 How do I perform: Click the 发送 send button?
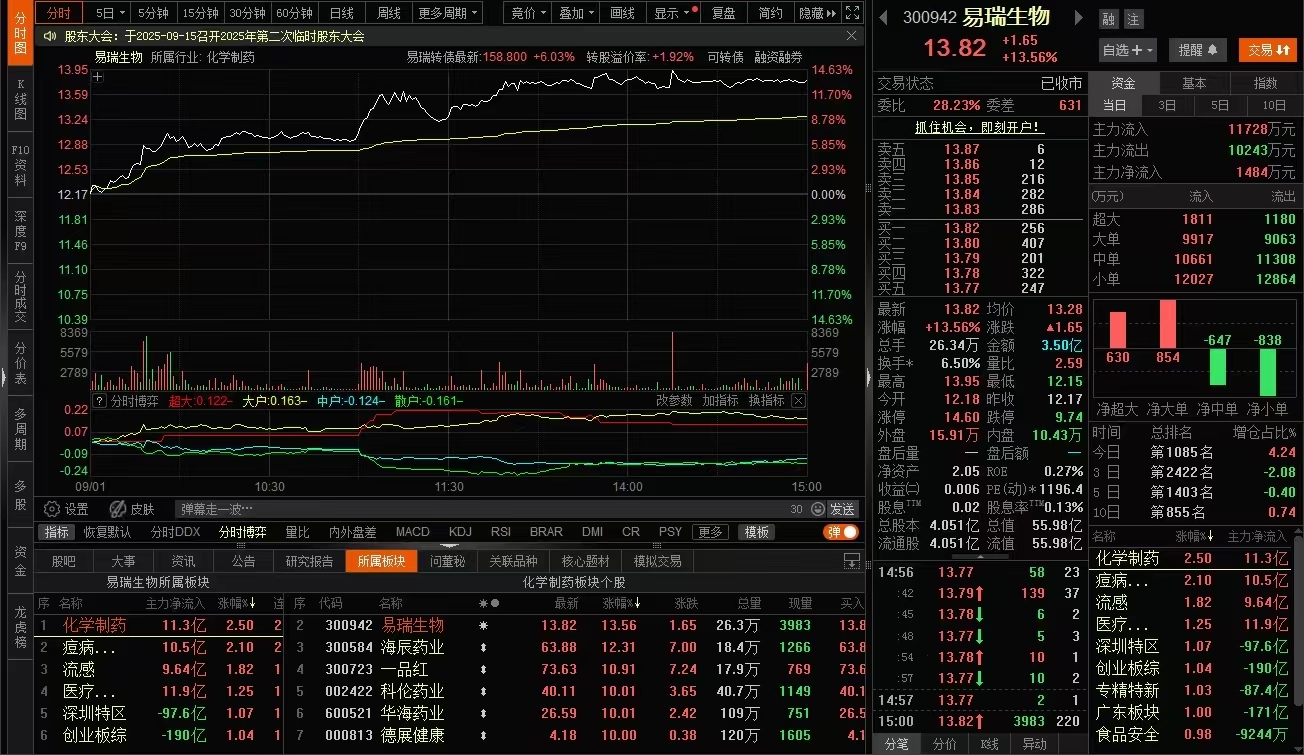[842, 509]
